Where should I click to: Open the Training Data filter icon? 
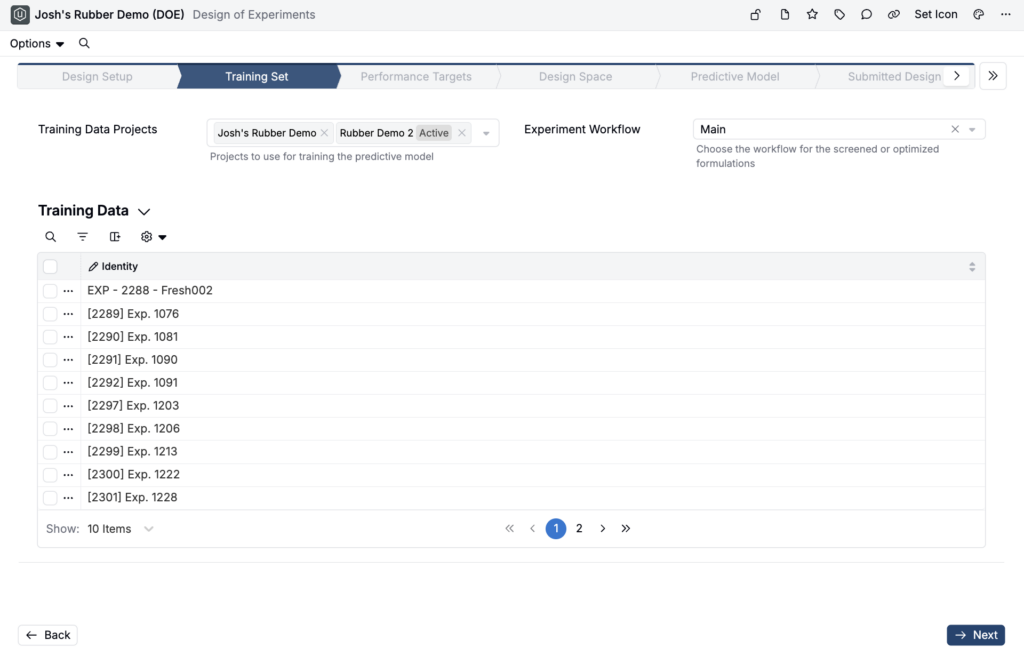pos(82,236)
